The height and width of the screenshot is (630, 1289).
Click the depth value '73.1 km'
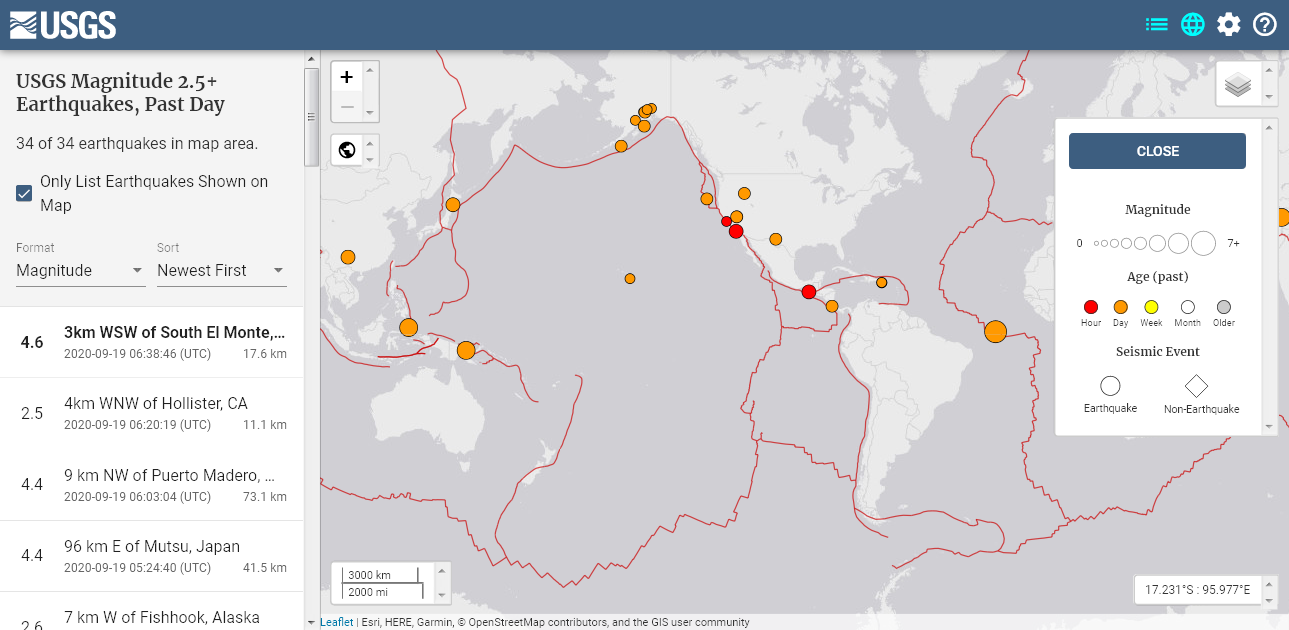[265, 497]
